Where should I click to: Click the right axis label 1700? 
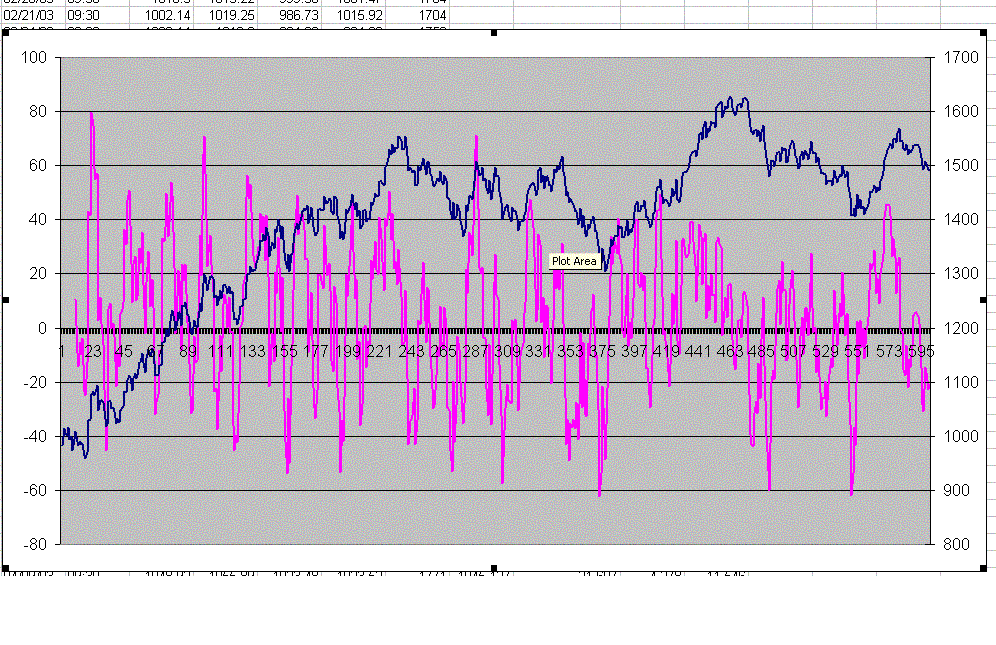(x=961, y=58)
